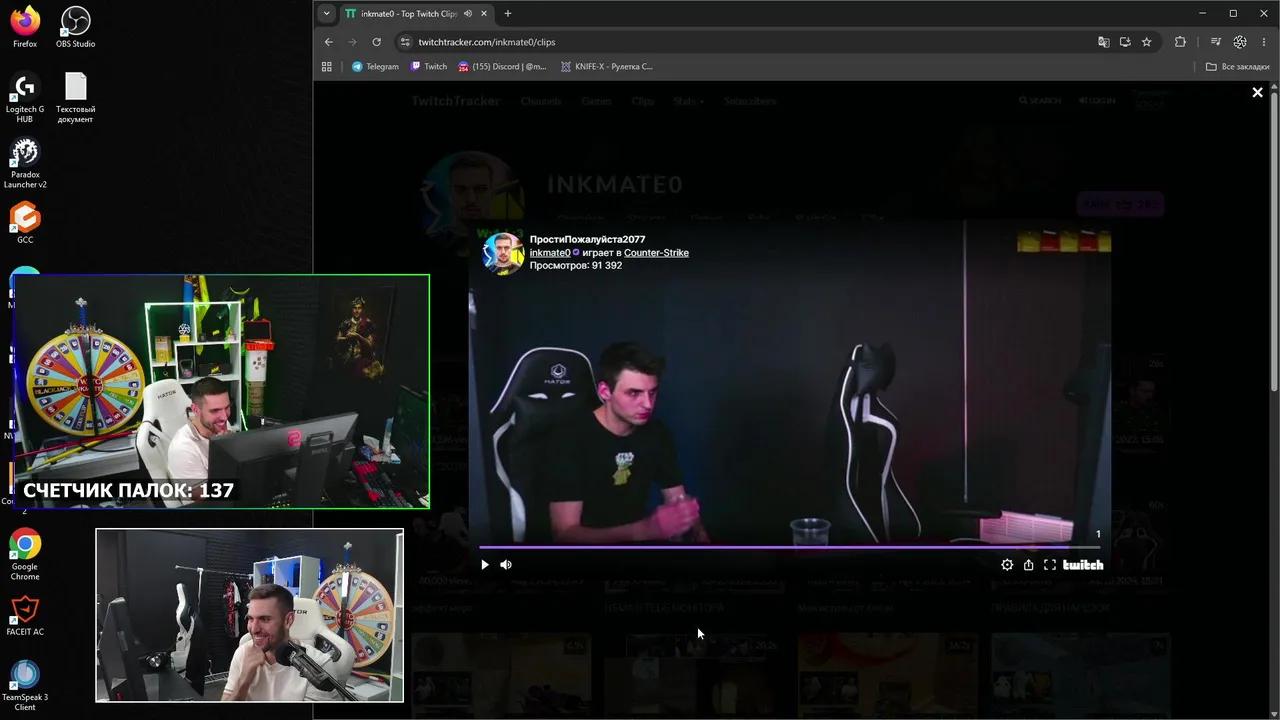The height and width of the screenshot is (720, 1280).
Task: Close the clip overlay with X
Action: tap(1257, 92)
